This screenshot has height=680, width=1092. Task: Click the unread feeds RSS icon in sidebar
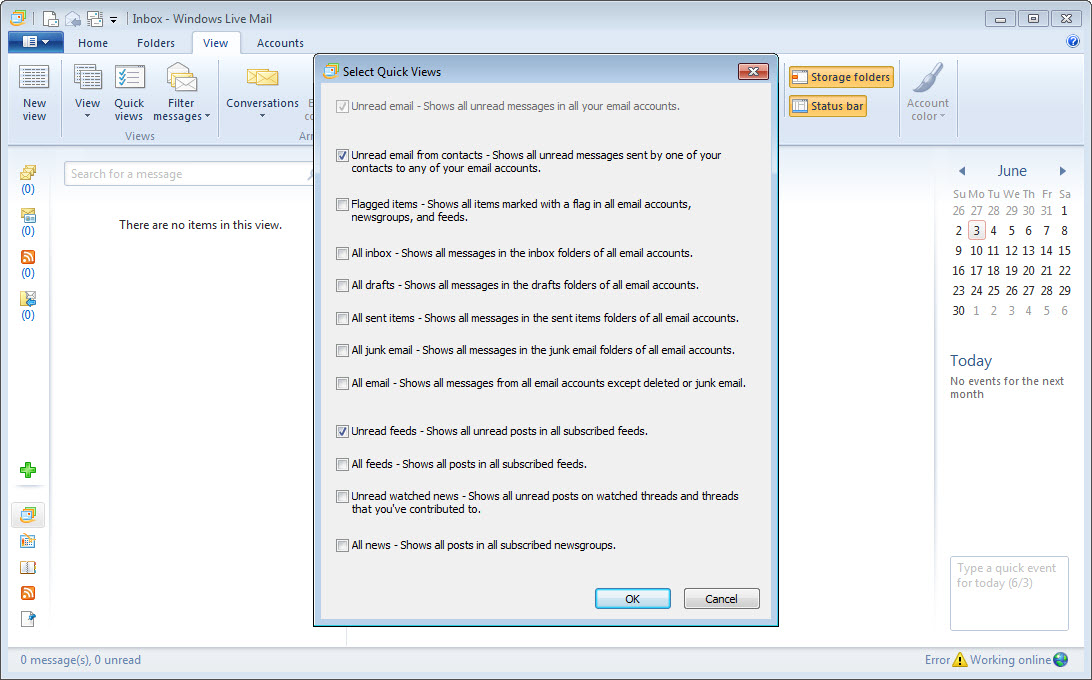click(x=28, y=257)
